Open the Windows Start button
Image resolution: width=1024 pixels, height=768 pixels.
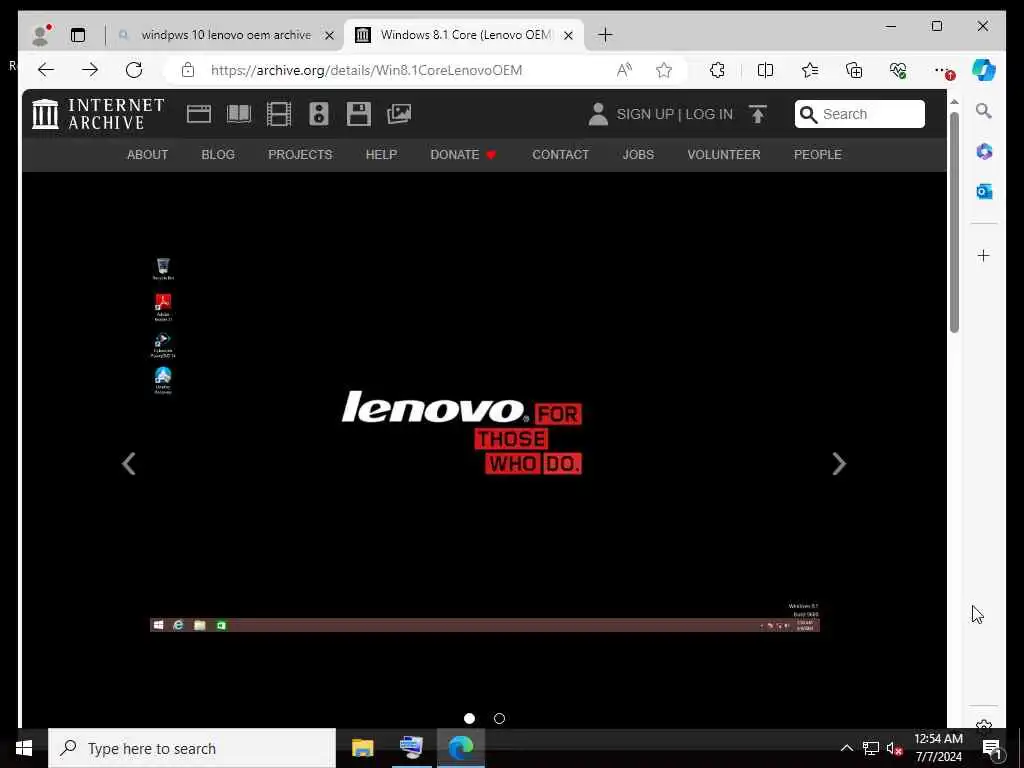pyautogui.click(x=24, y=748)
